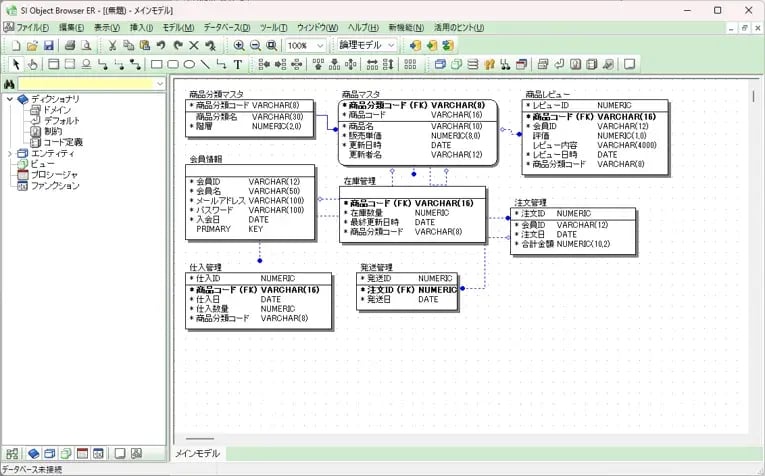Screen dimensions: 765x476
Task: Click the Print icon in the toolbar
Action: 70,46
